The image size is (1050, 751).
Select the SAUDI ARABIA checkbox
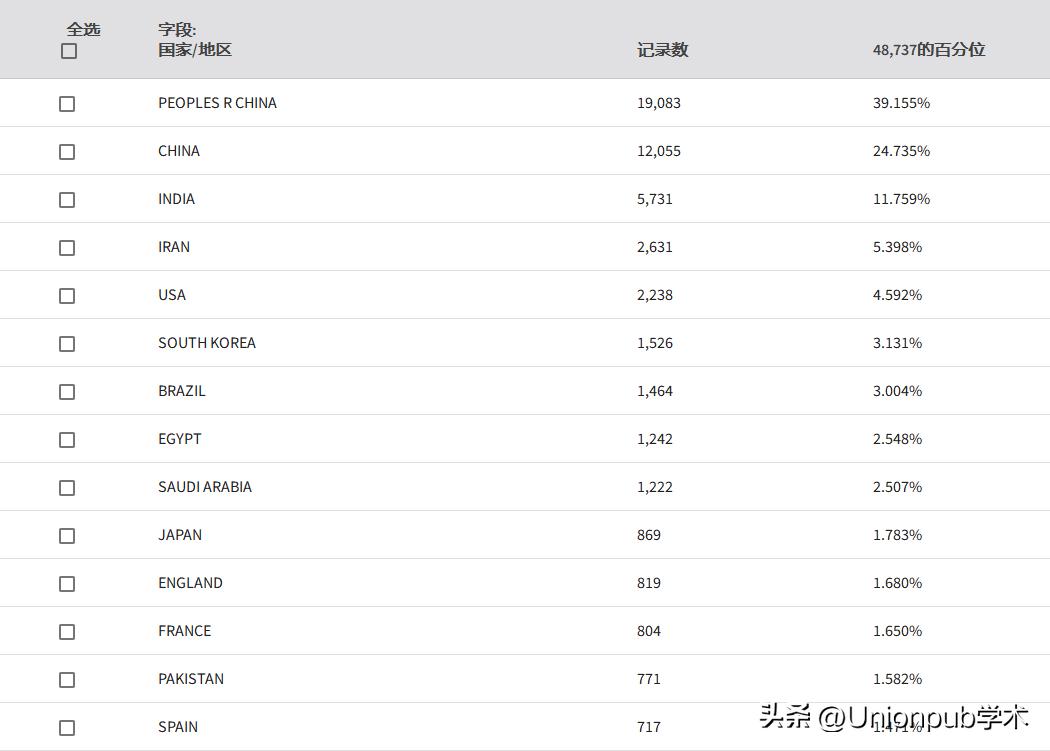click(67, 488)
